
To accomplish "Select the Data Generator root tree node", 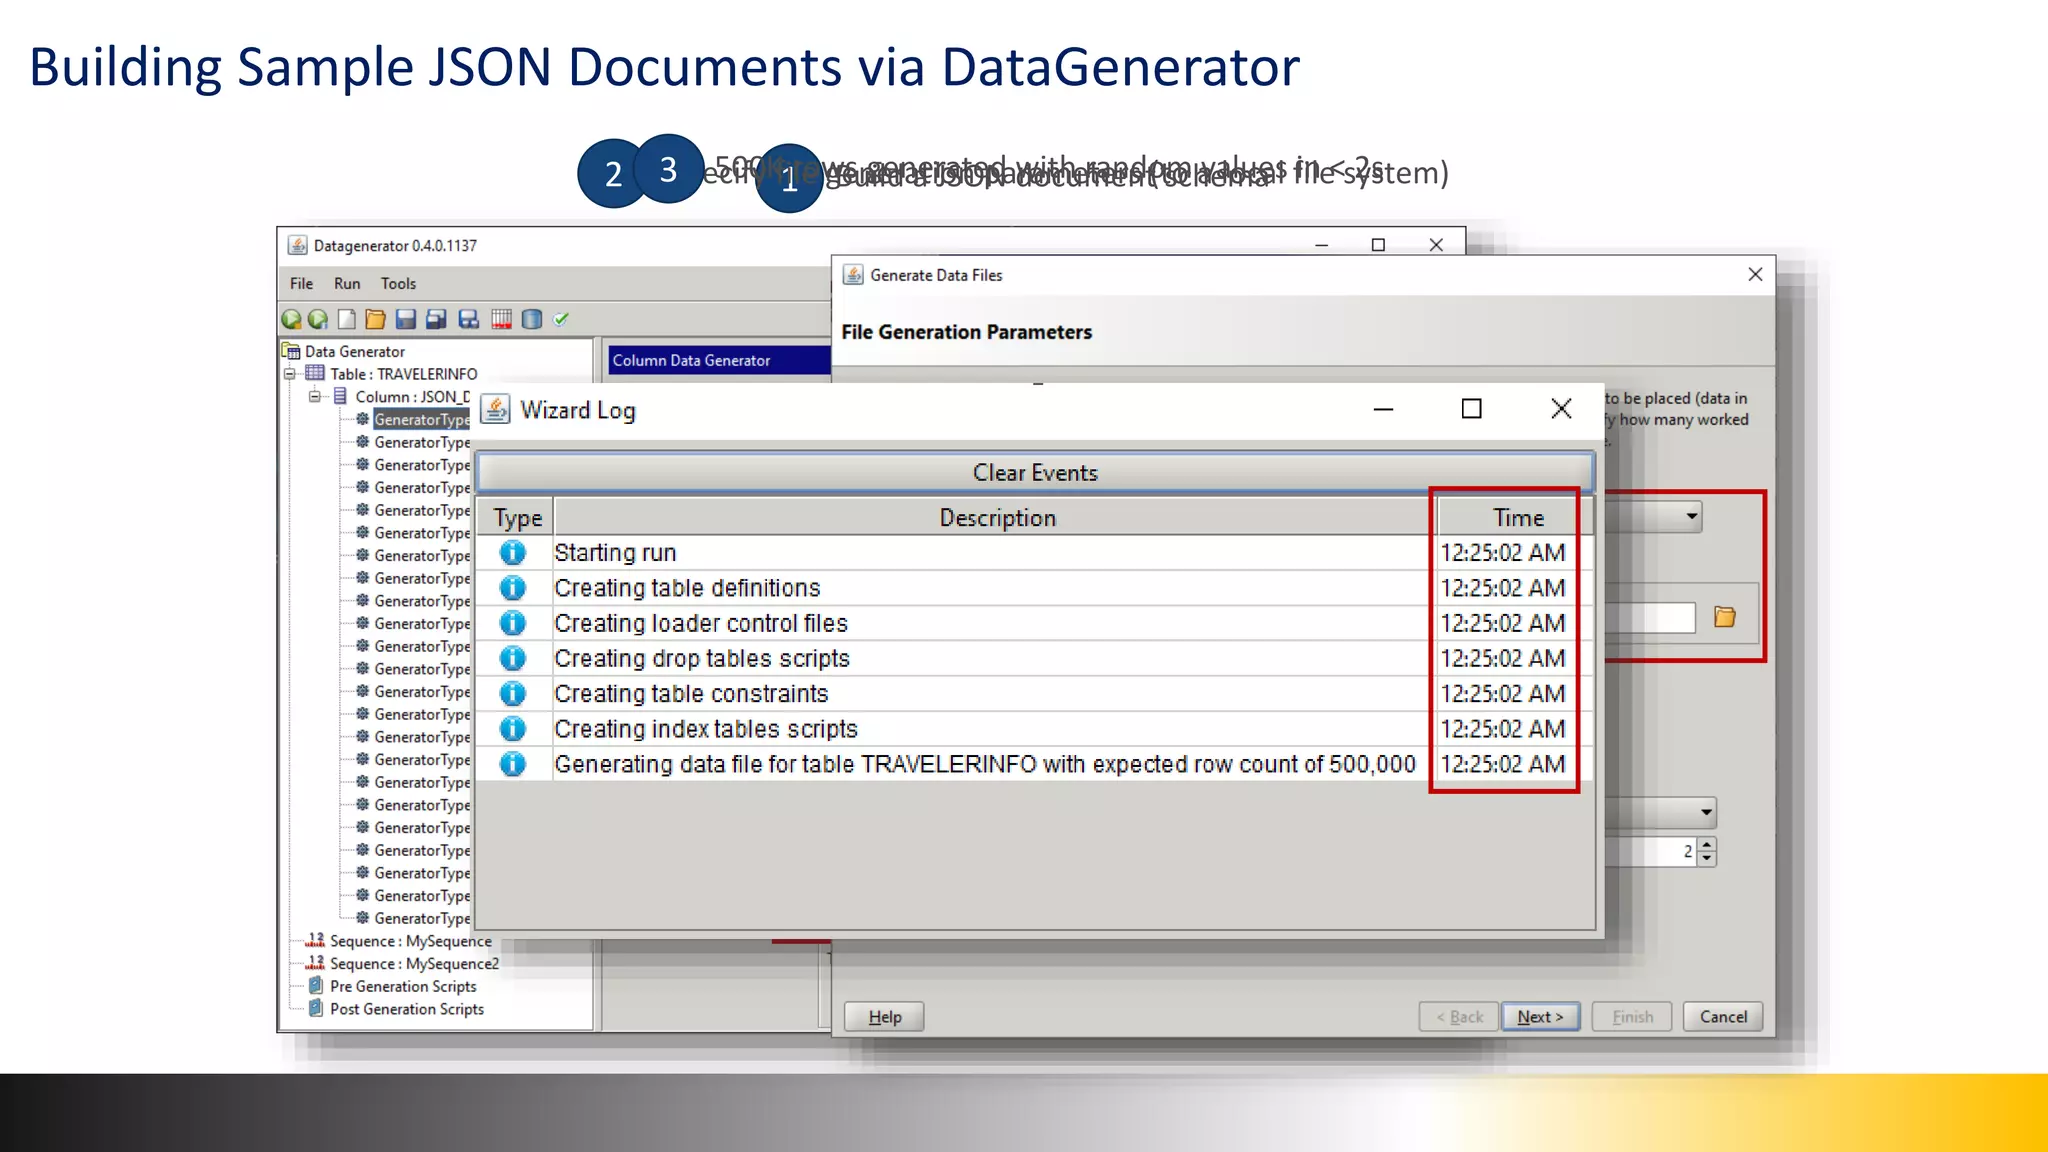I will coord(354,352).
